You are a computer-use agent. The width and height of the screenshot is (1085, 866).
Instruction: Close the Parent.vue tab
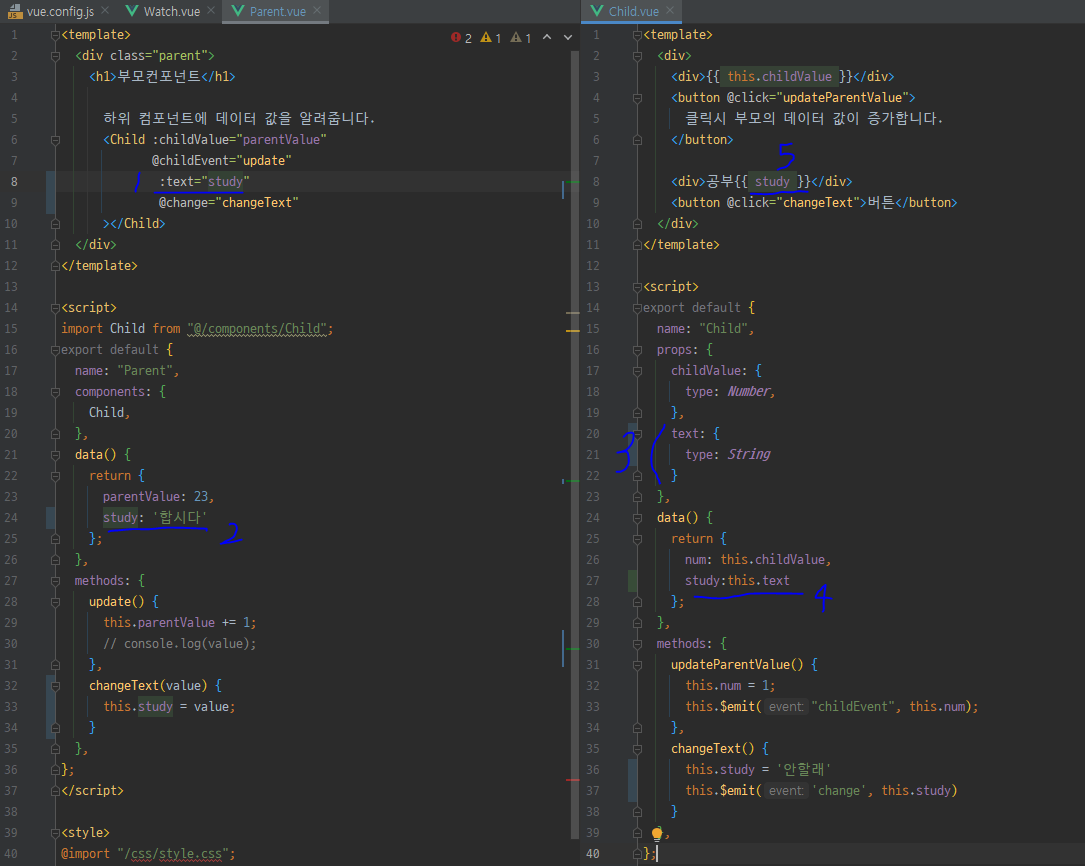pos(317,10)
